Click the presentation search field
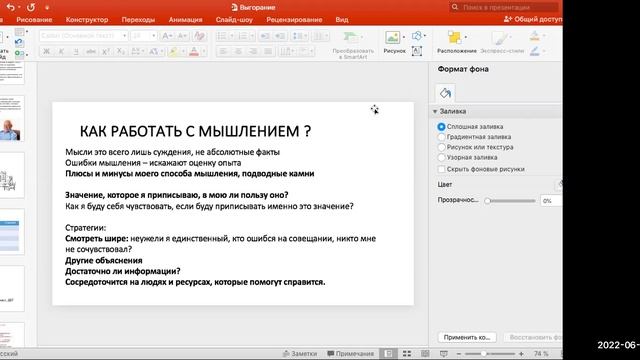The width and height of the screenshot is (640, 360). click(504, 7)
